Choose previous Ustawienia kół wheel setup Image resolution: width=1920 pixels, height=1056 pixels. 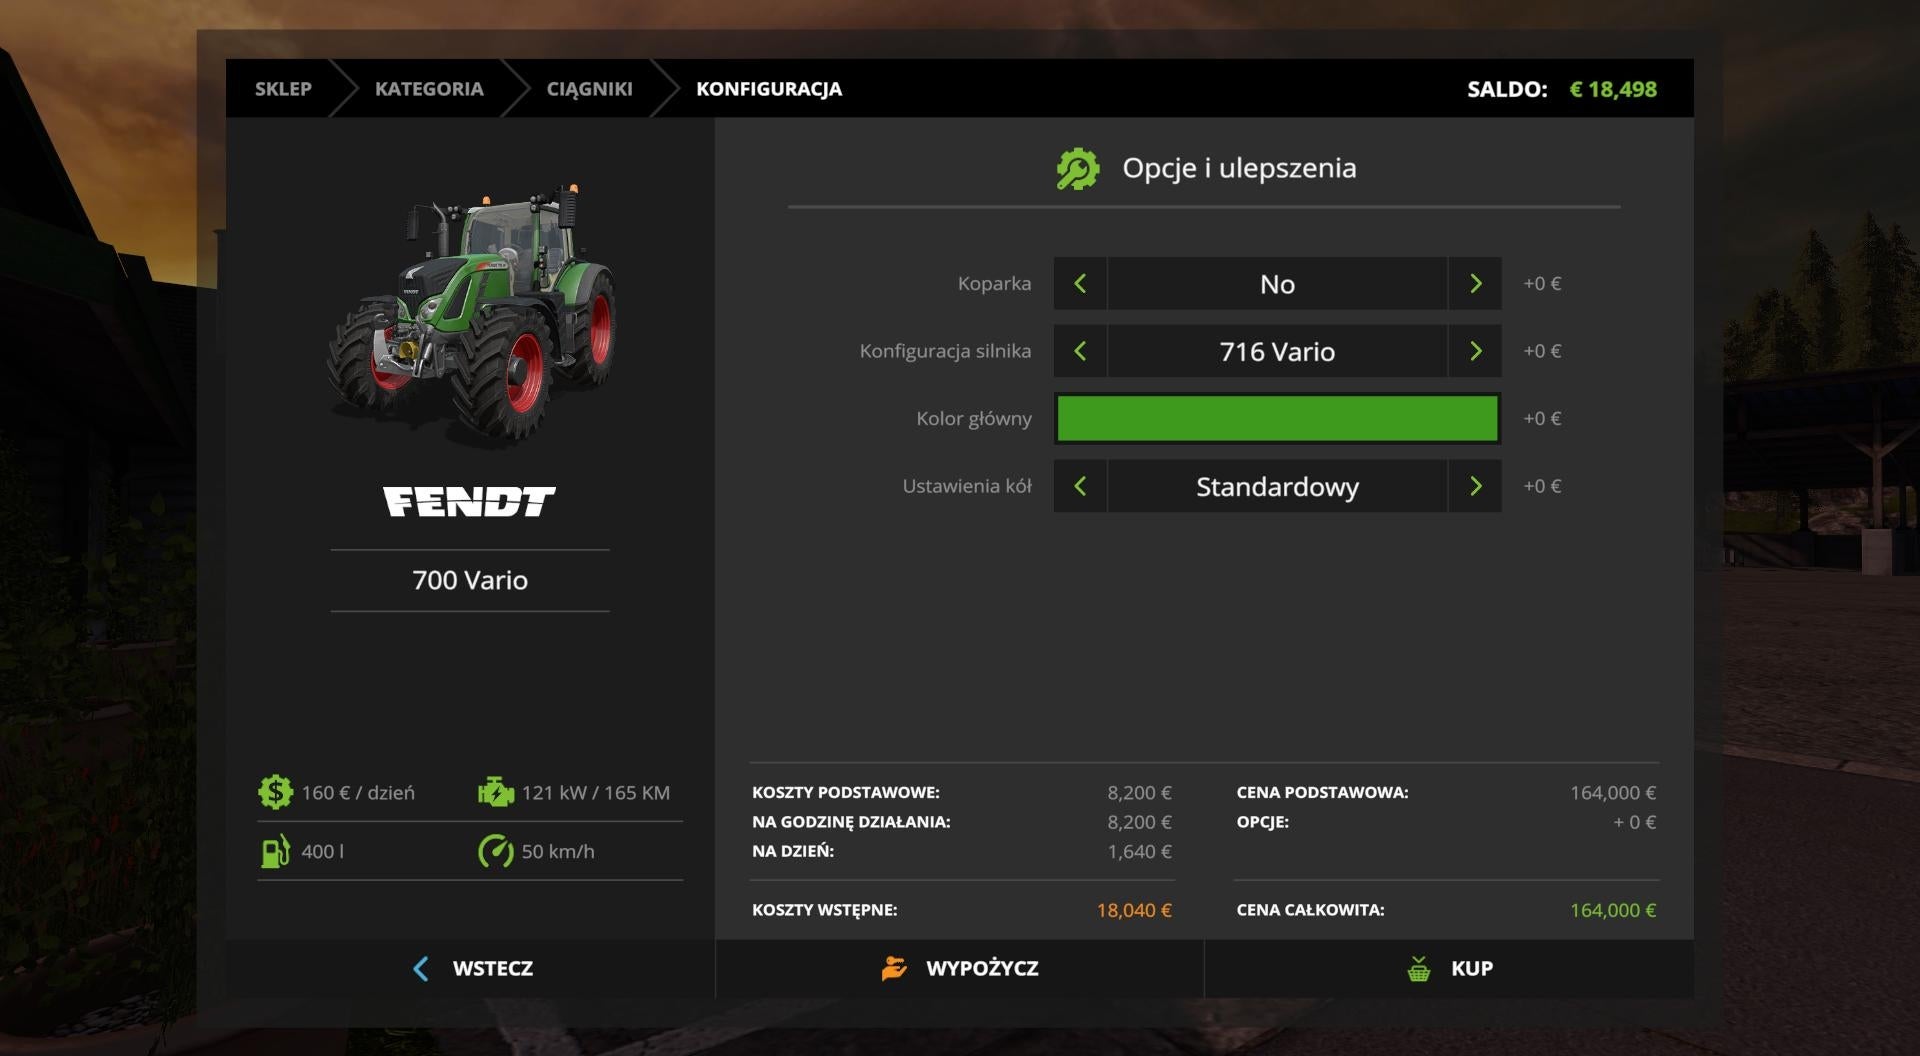[x=1080, y=486]
